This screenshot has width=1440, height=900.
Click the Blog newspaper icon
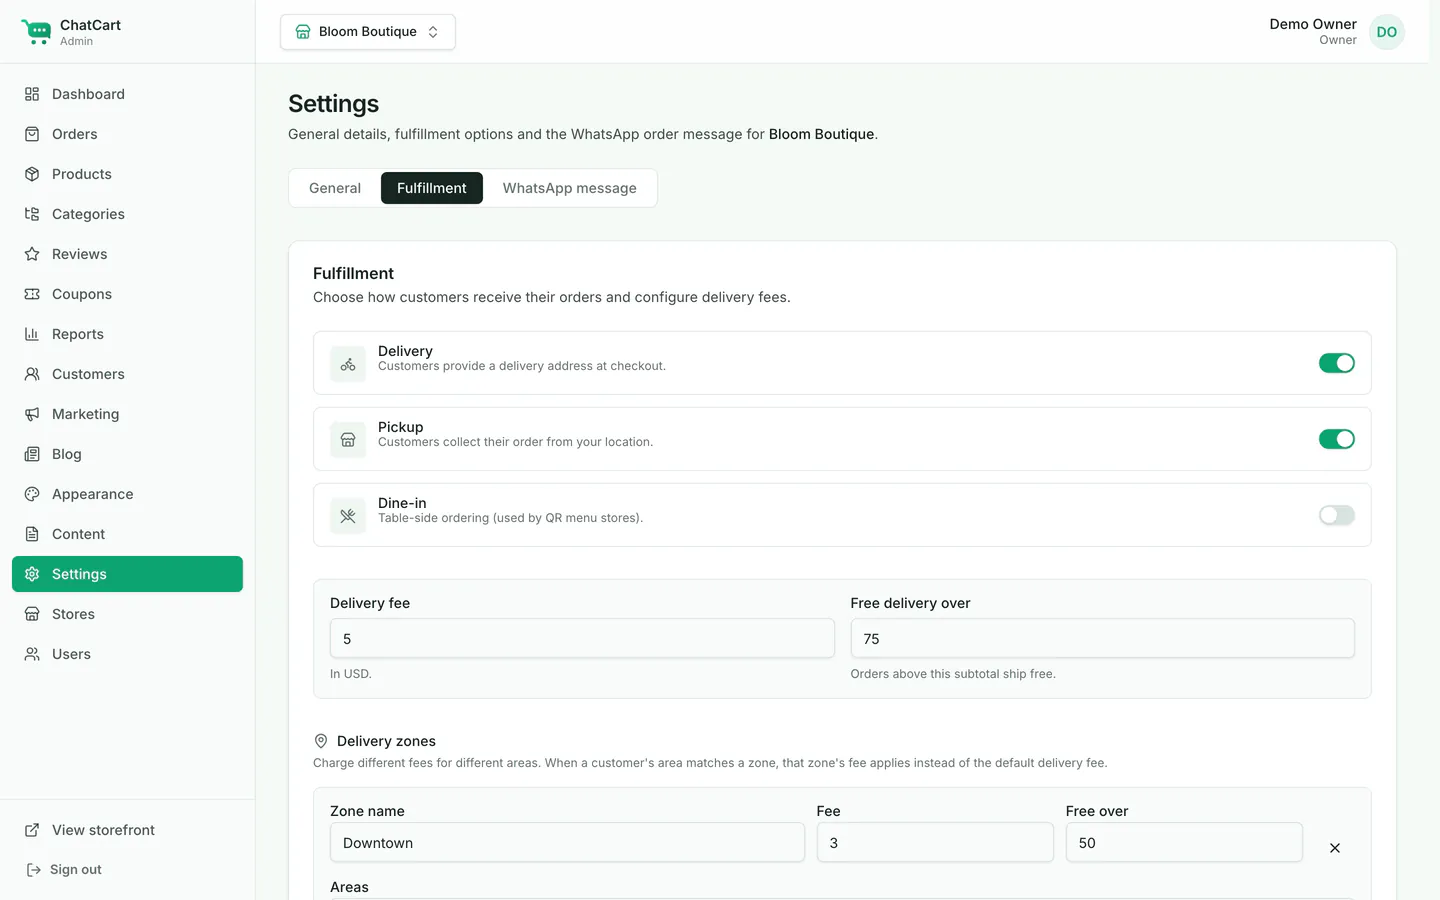point(32,454)
